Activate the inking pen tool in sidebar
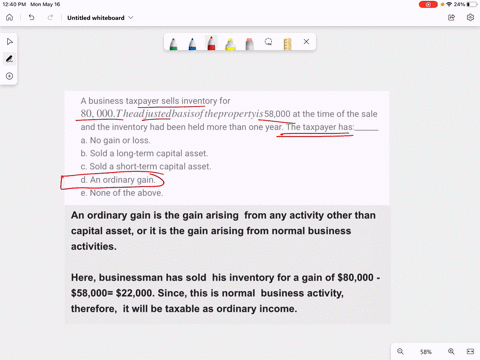This screenshot has width=480, height=360. pos(9,59)
